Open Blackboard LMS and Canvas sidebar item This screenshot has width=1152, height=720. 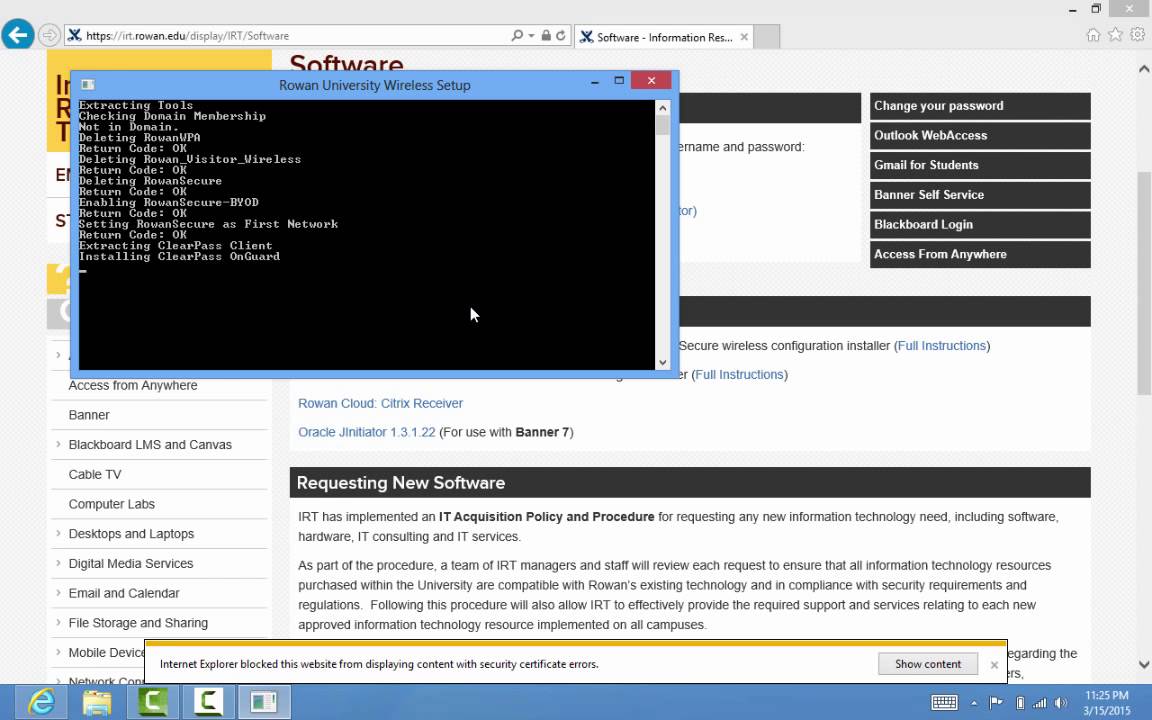coord(150,444)
